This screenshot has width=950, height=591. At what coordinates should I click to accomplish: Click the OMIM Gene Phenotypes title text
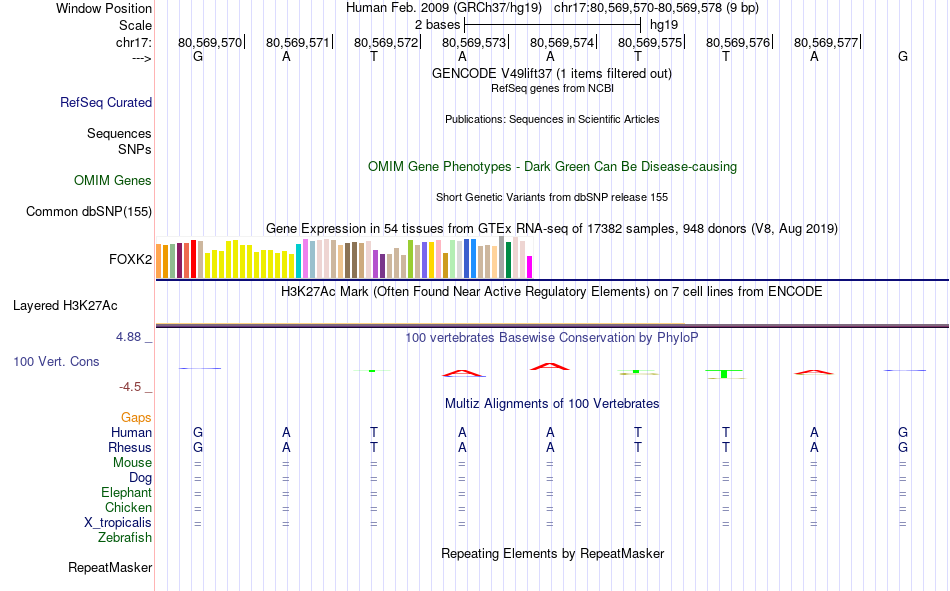click(x=552, y=167)
